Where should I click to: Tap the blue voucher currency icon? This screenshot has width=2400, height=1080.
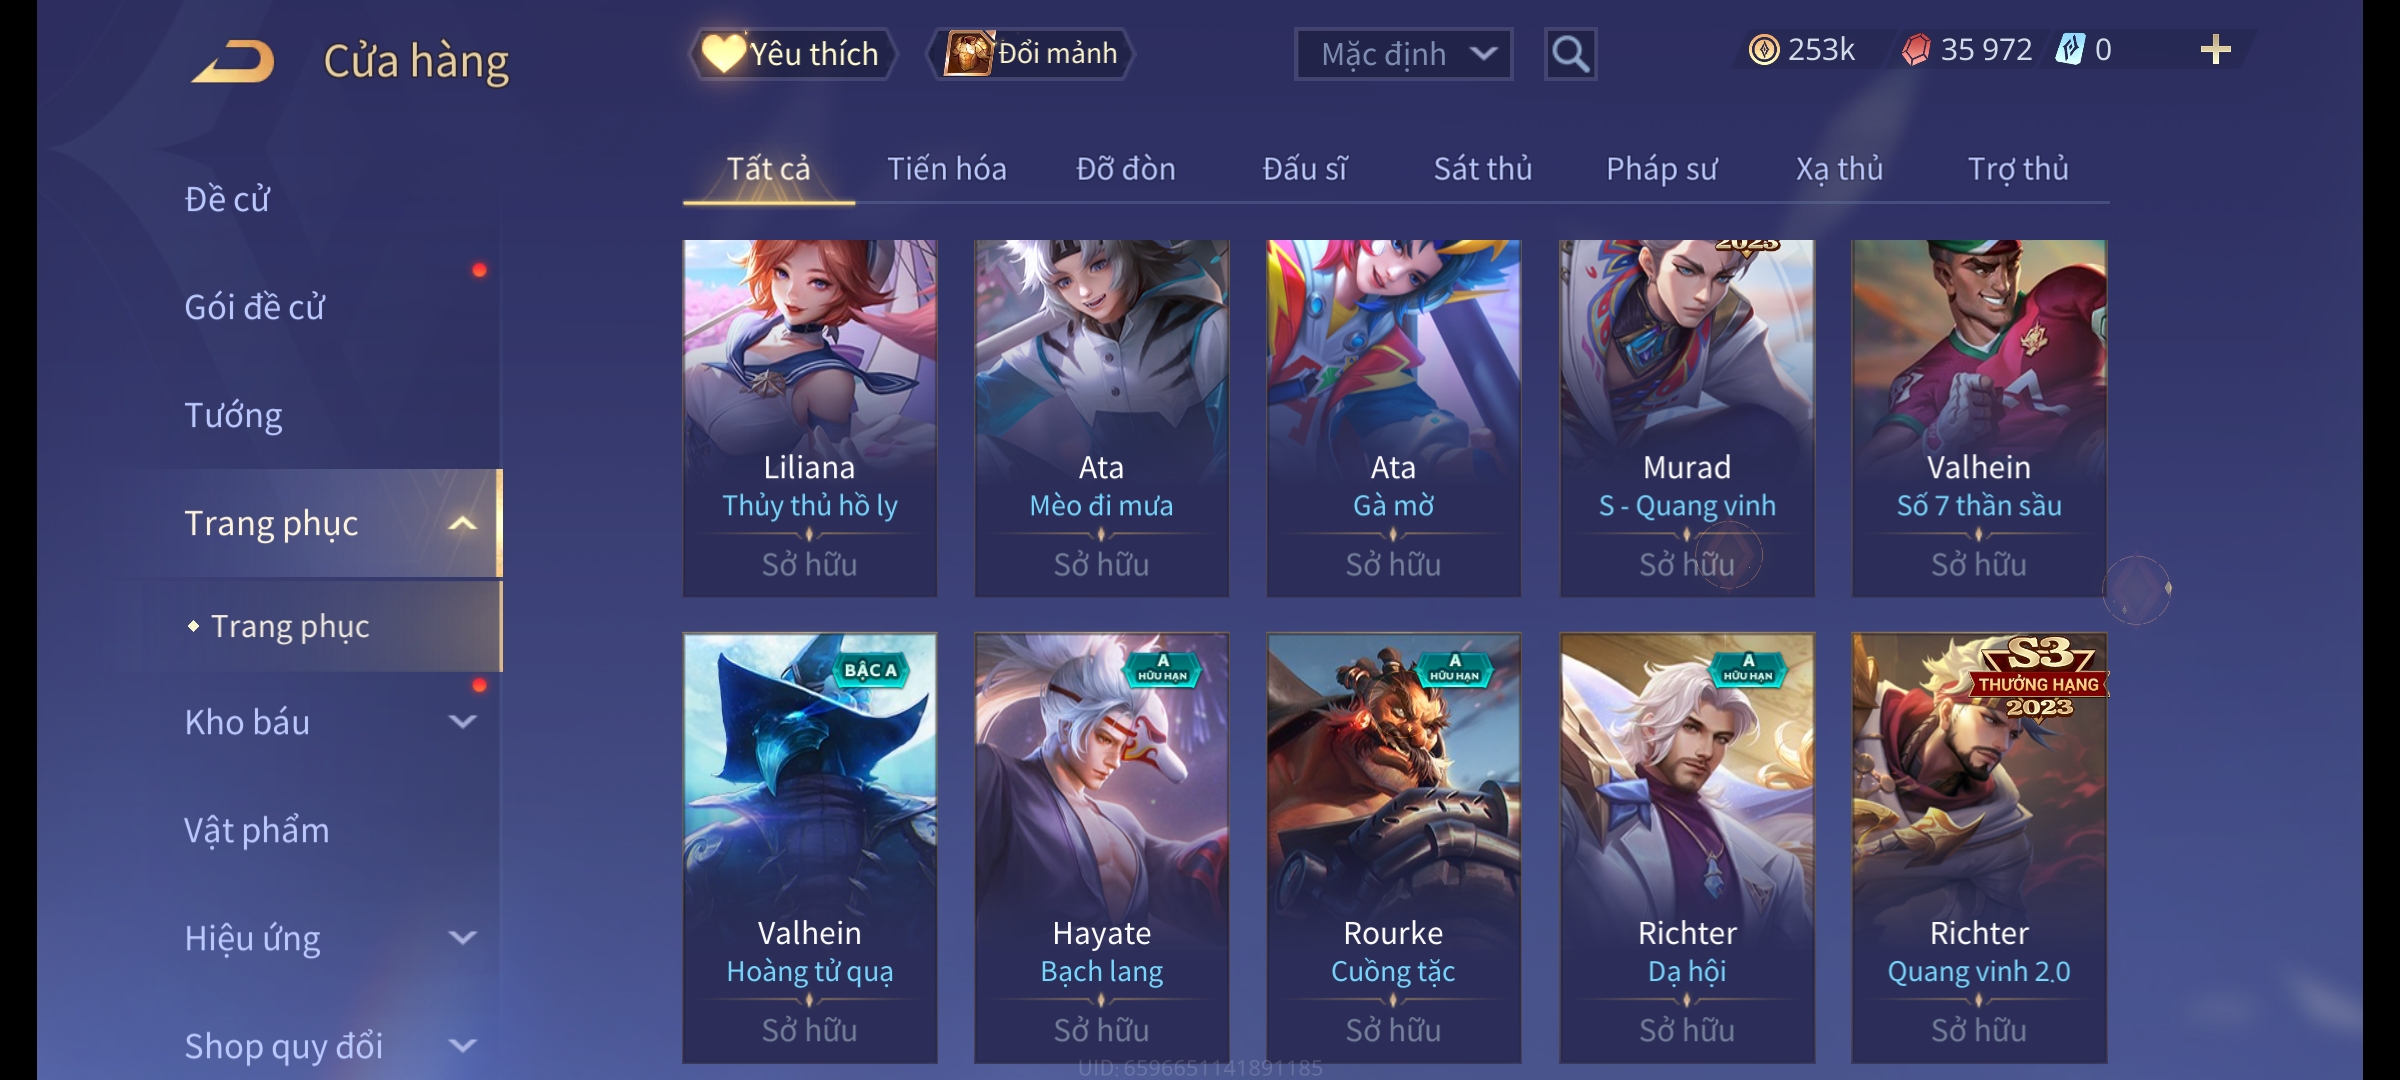(2070, 50)
